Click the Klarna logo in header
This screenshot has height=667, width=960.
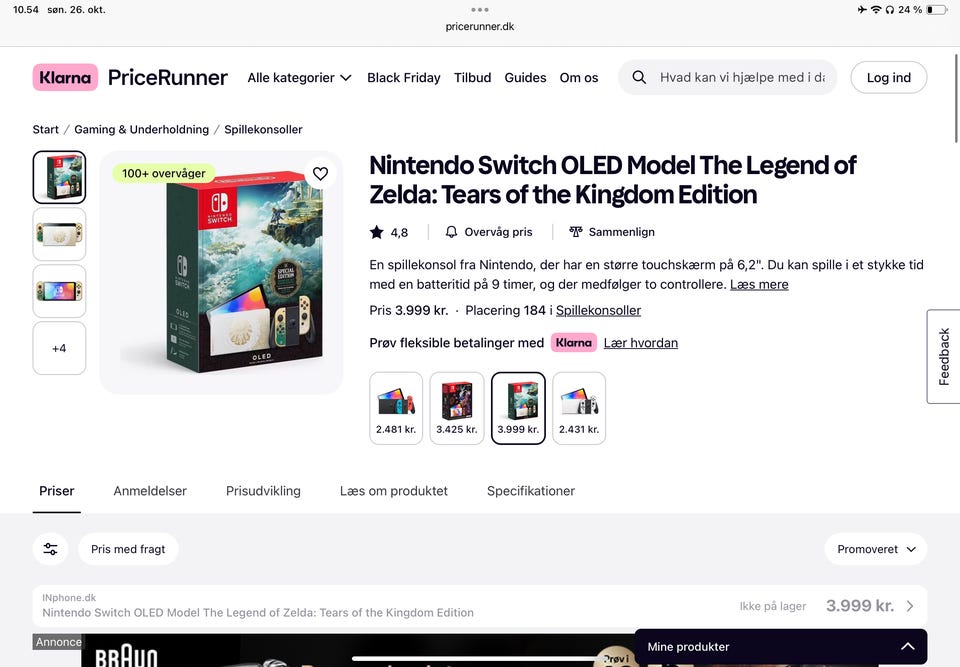tap(65, 77)
